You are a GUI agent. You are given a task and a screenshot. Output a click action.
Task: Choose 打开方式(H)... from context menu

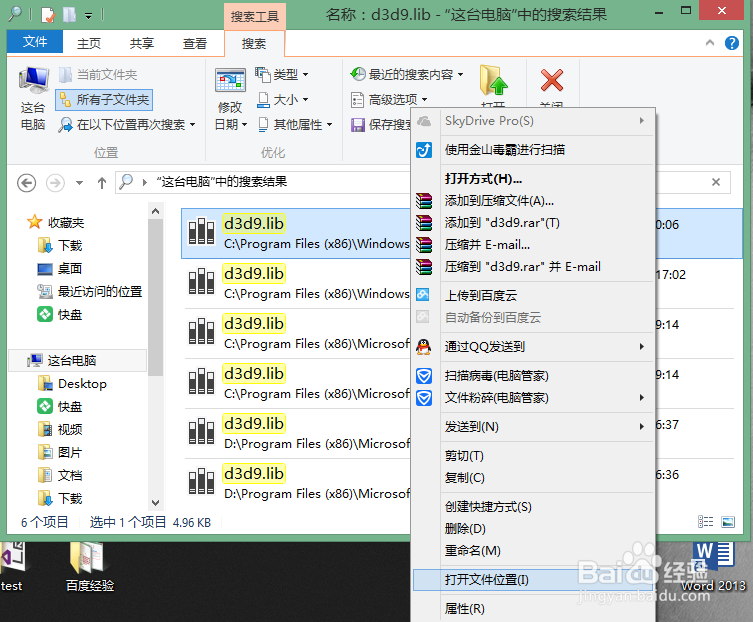tap(533, 179)
